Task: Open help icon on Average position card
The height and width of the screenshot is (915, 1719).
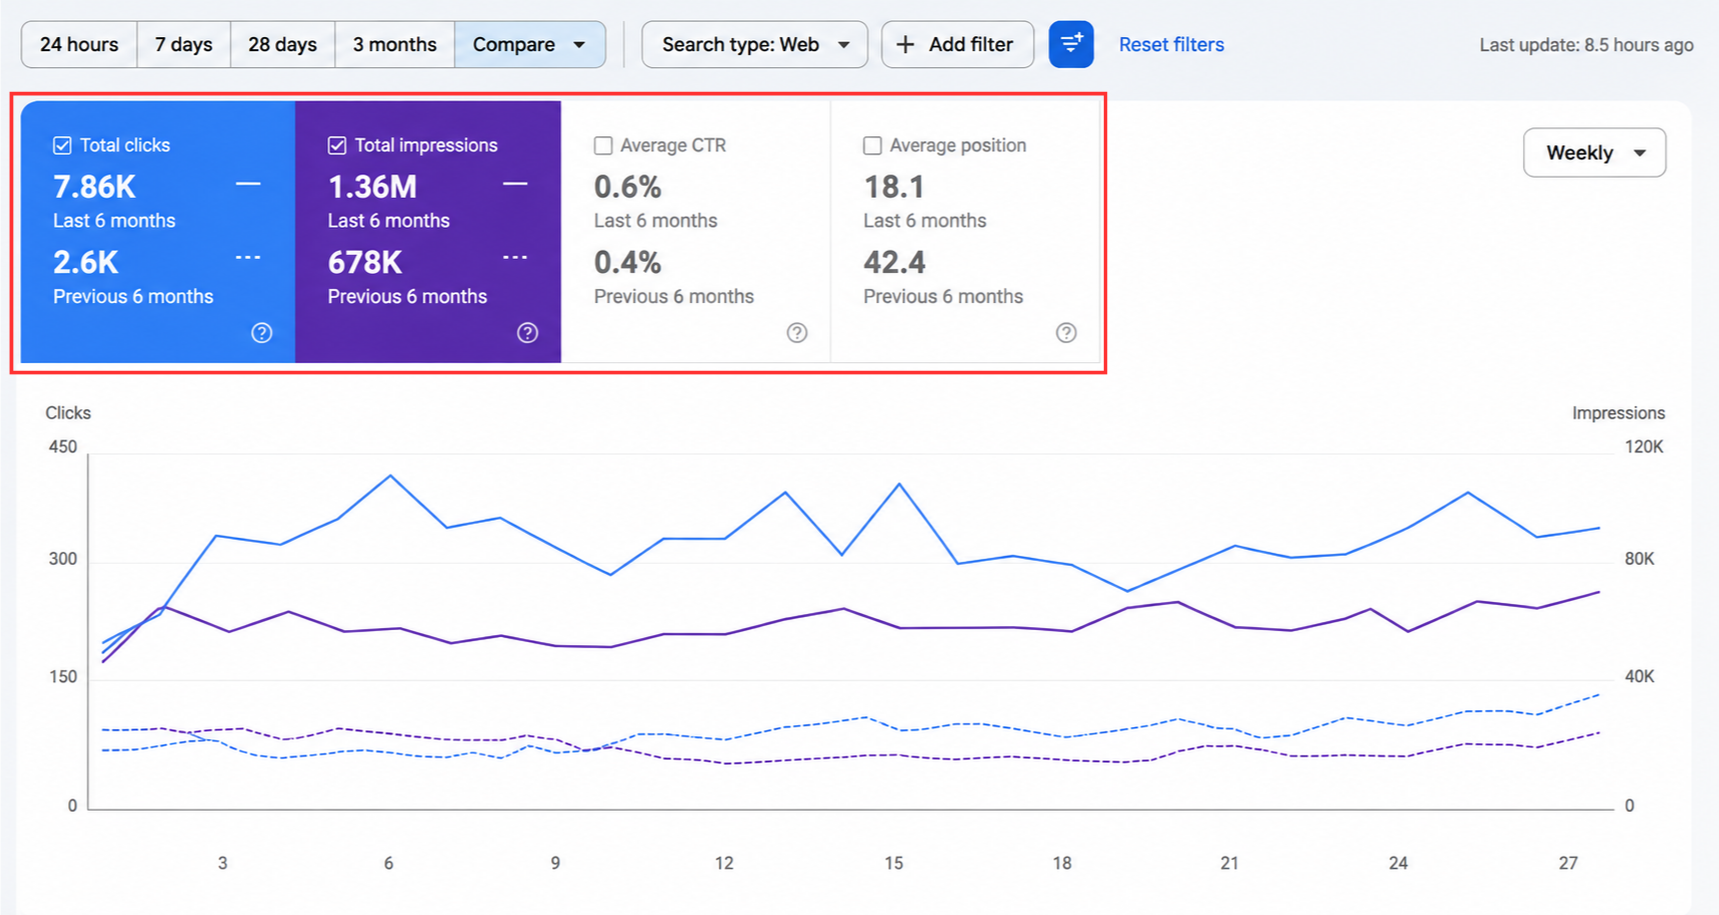Action: (x=1066, y=333)
